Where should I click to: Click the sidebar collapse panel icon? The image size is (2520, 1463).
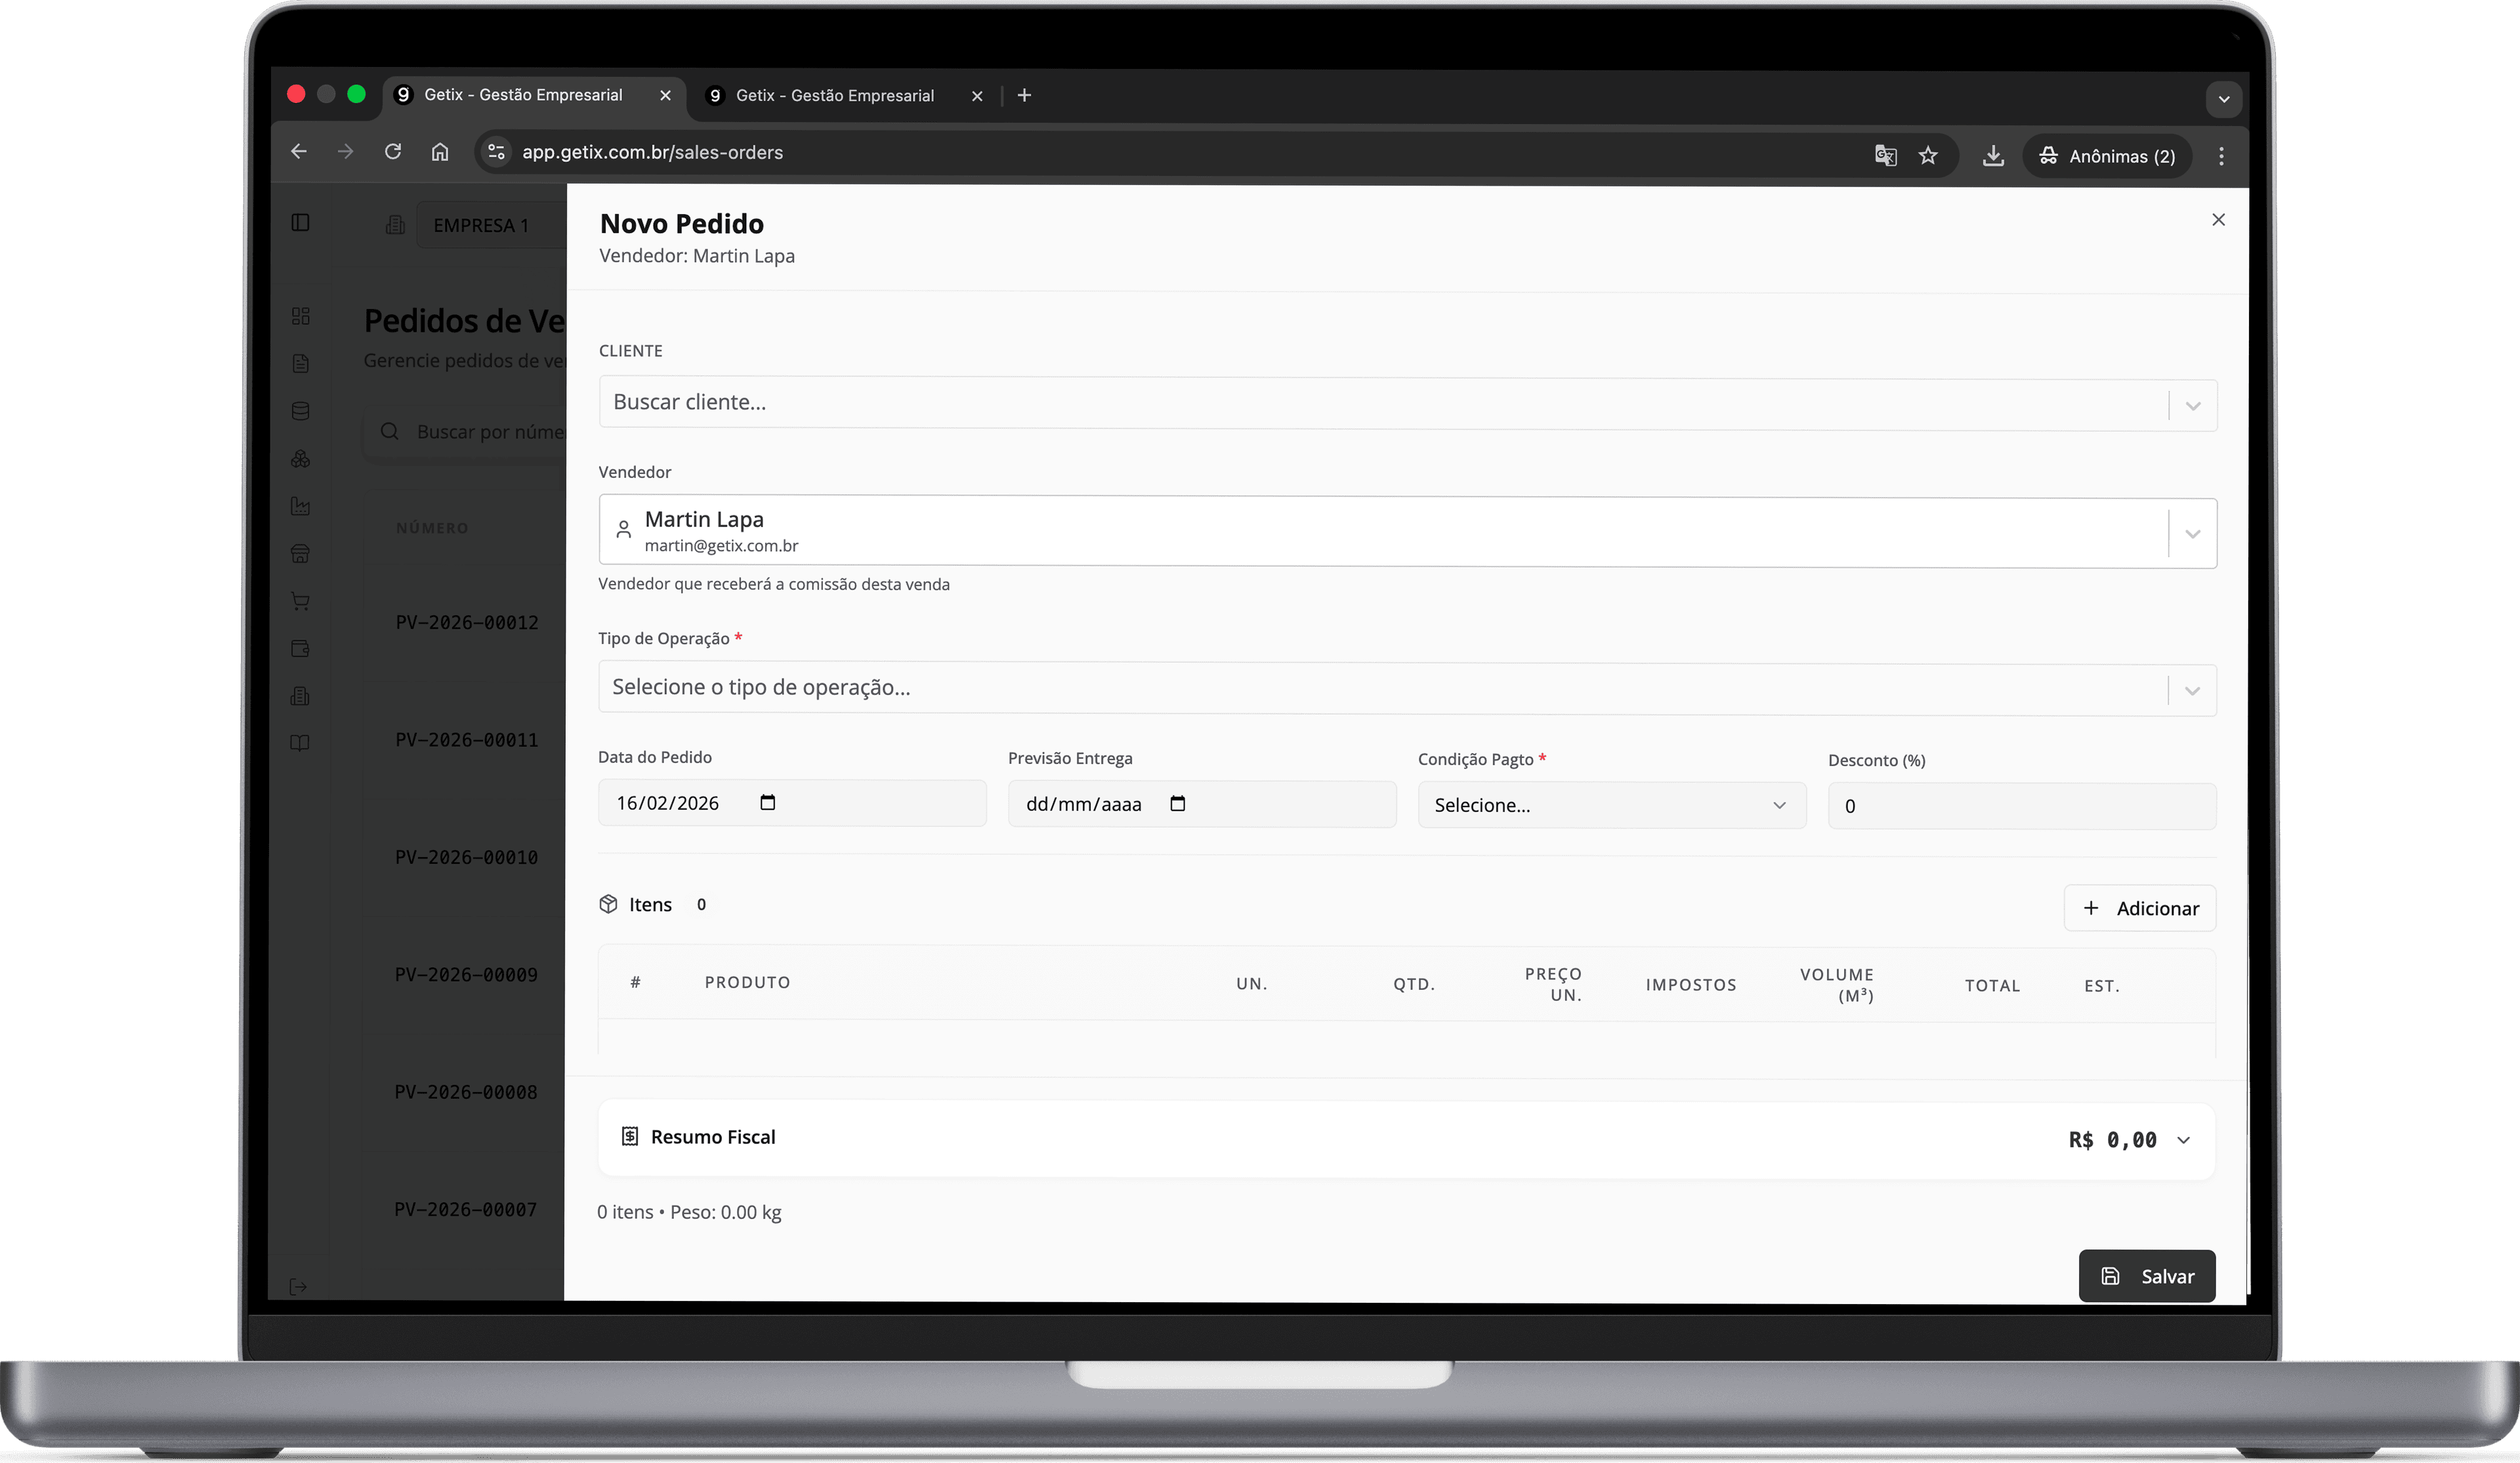[300, 222]
